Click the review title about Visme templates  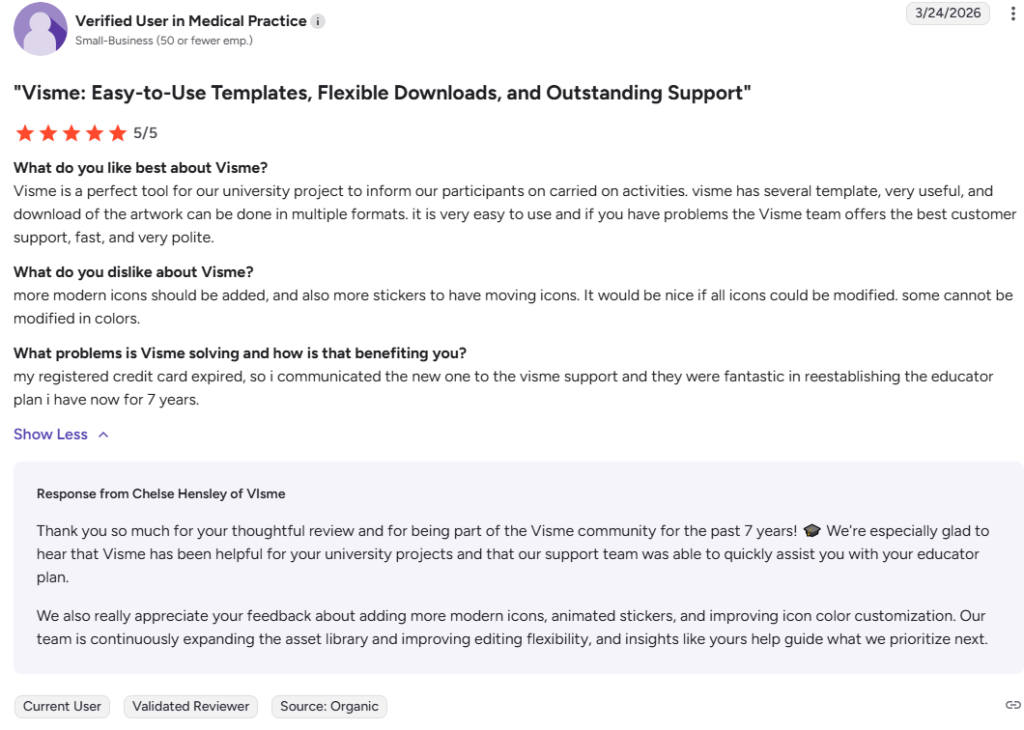(x=382, y=93)
